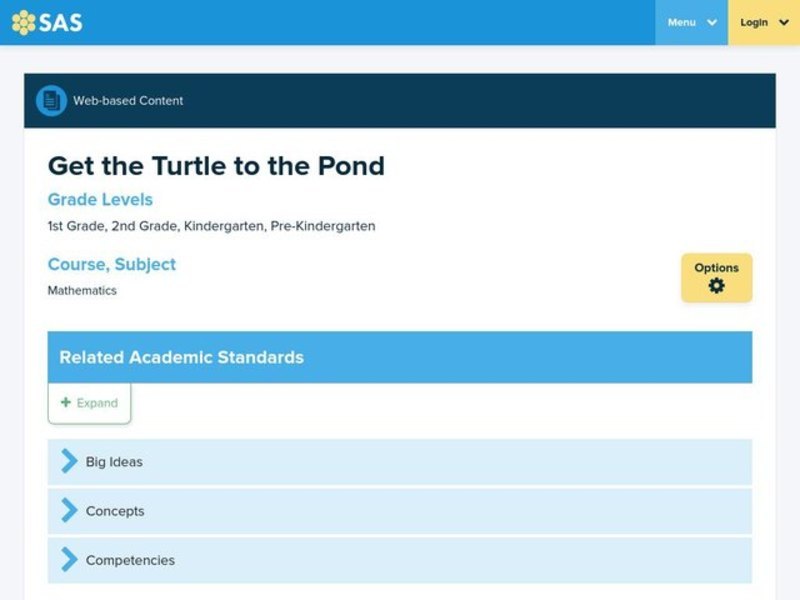
Task: Open the Grade Levels link
Action: click(100, 199)
